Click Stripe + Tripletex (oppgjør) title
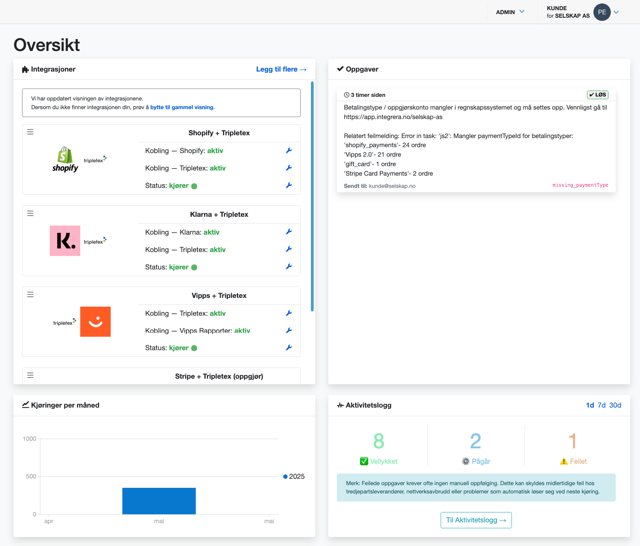The height and width of the screenshot is (546, 640). pyautogui.click(x=219, y=376)
